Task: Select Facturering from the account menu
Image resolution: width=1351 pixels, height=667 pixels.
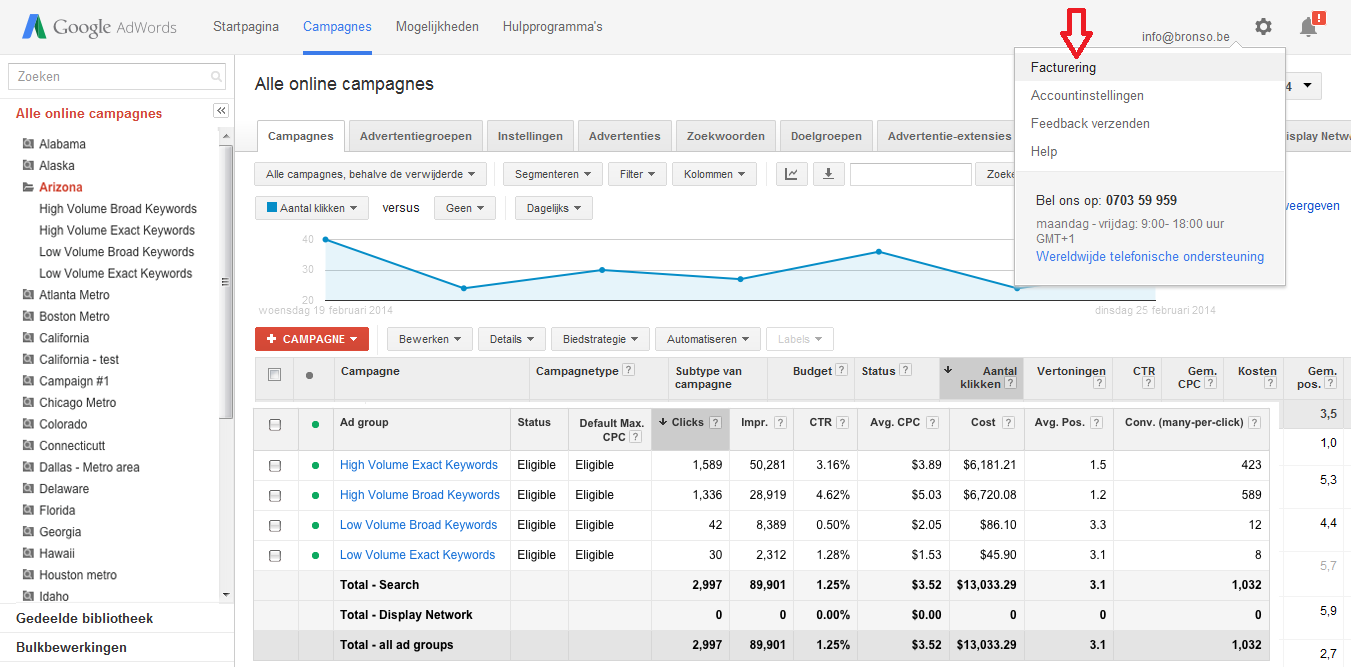Action: pyautogui.click(x=1063, y=68)
